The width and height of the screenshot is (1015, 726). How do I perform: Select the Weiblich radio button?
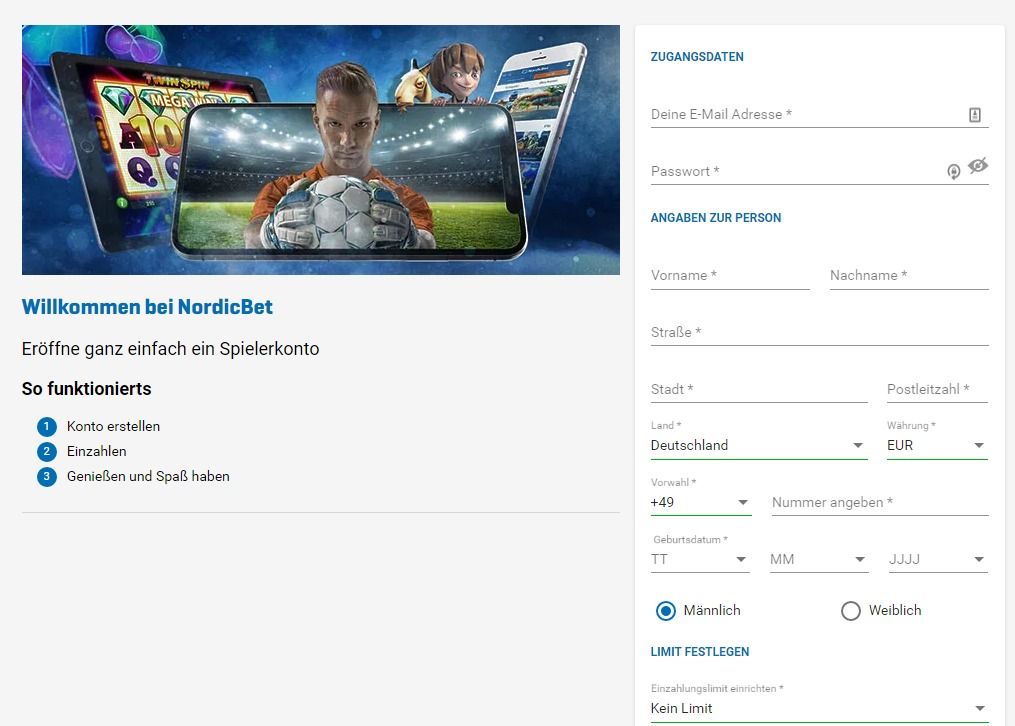(851, 611)
